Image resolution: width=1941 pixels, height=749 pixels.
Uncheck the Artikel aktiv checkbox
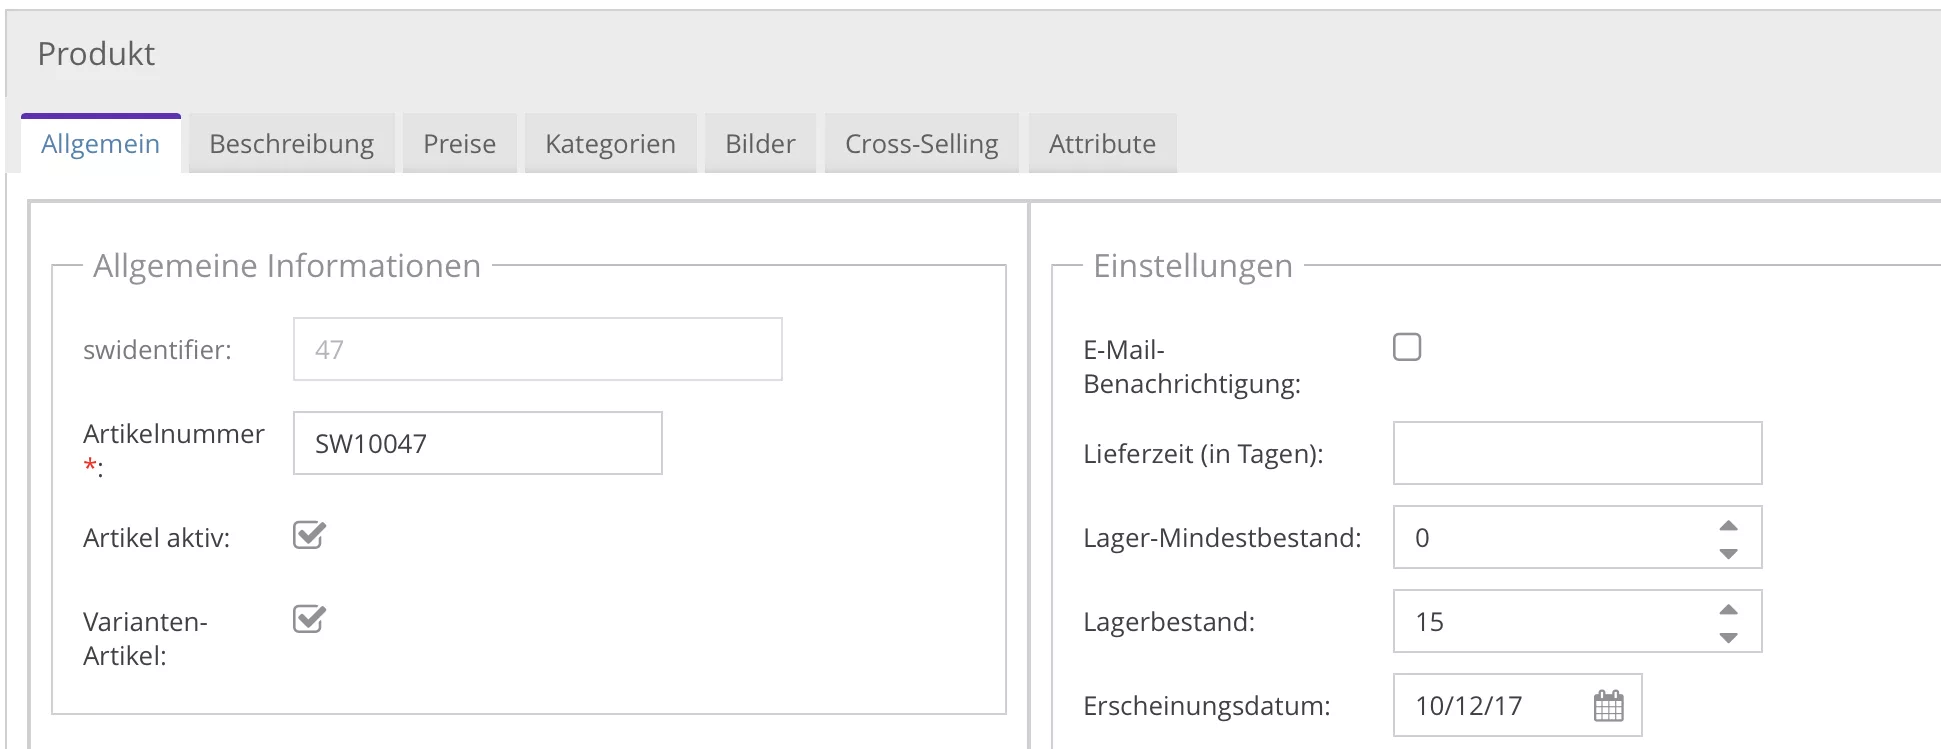(x=309, y=536)
